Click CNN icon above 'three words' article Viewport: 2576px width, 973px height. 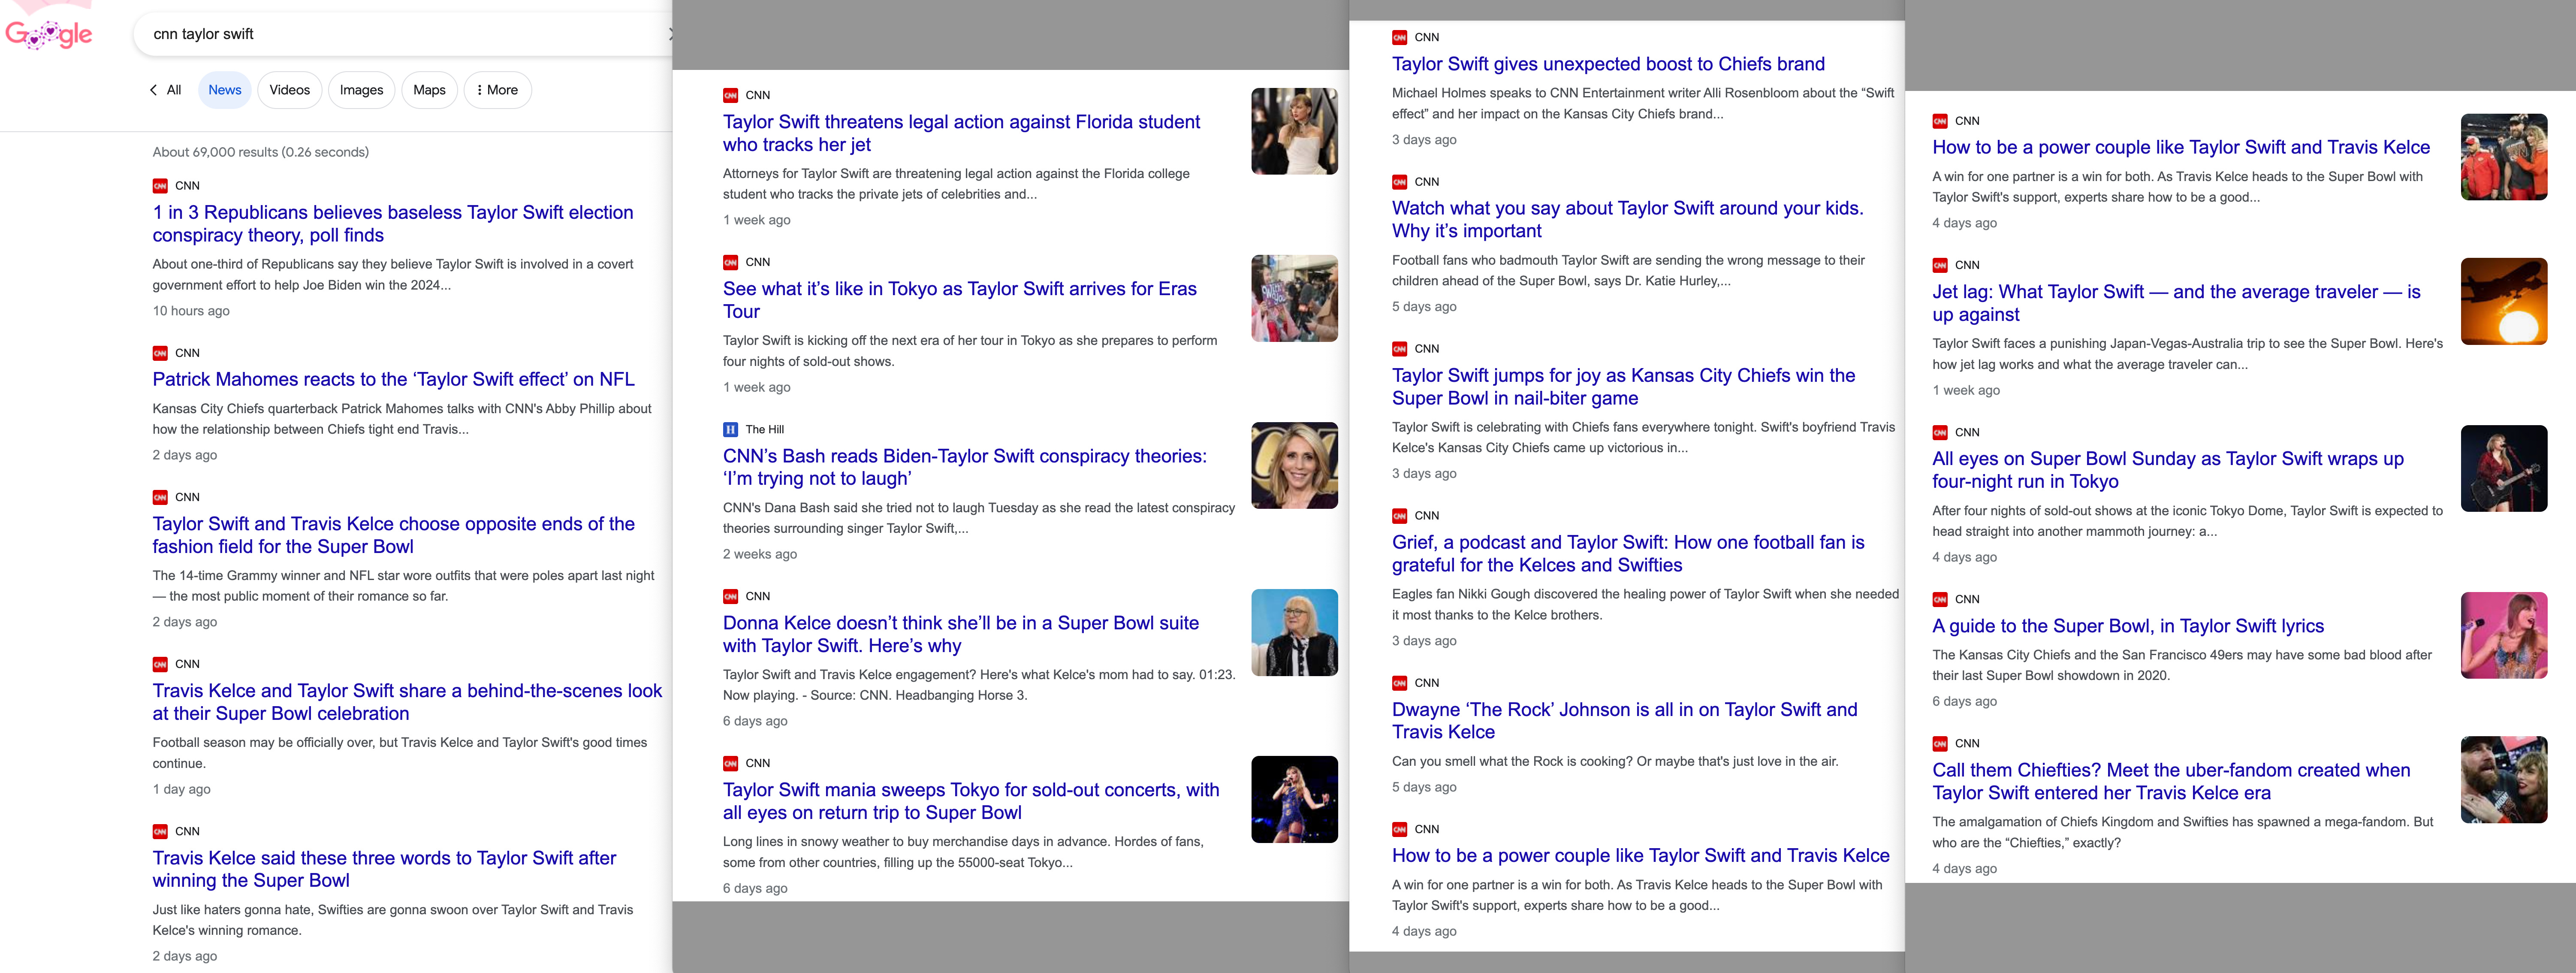point(160,831)
